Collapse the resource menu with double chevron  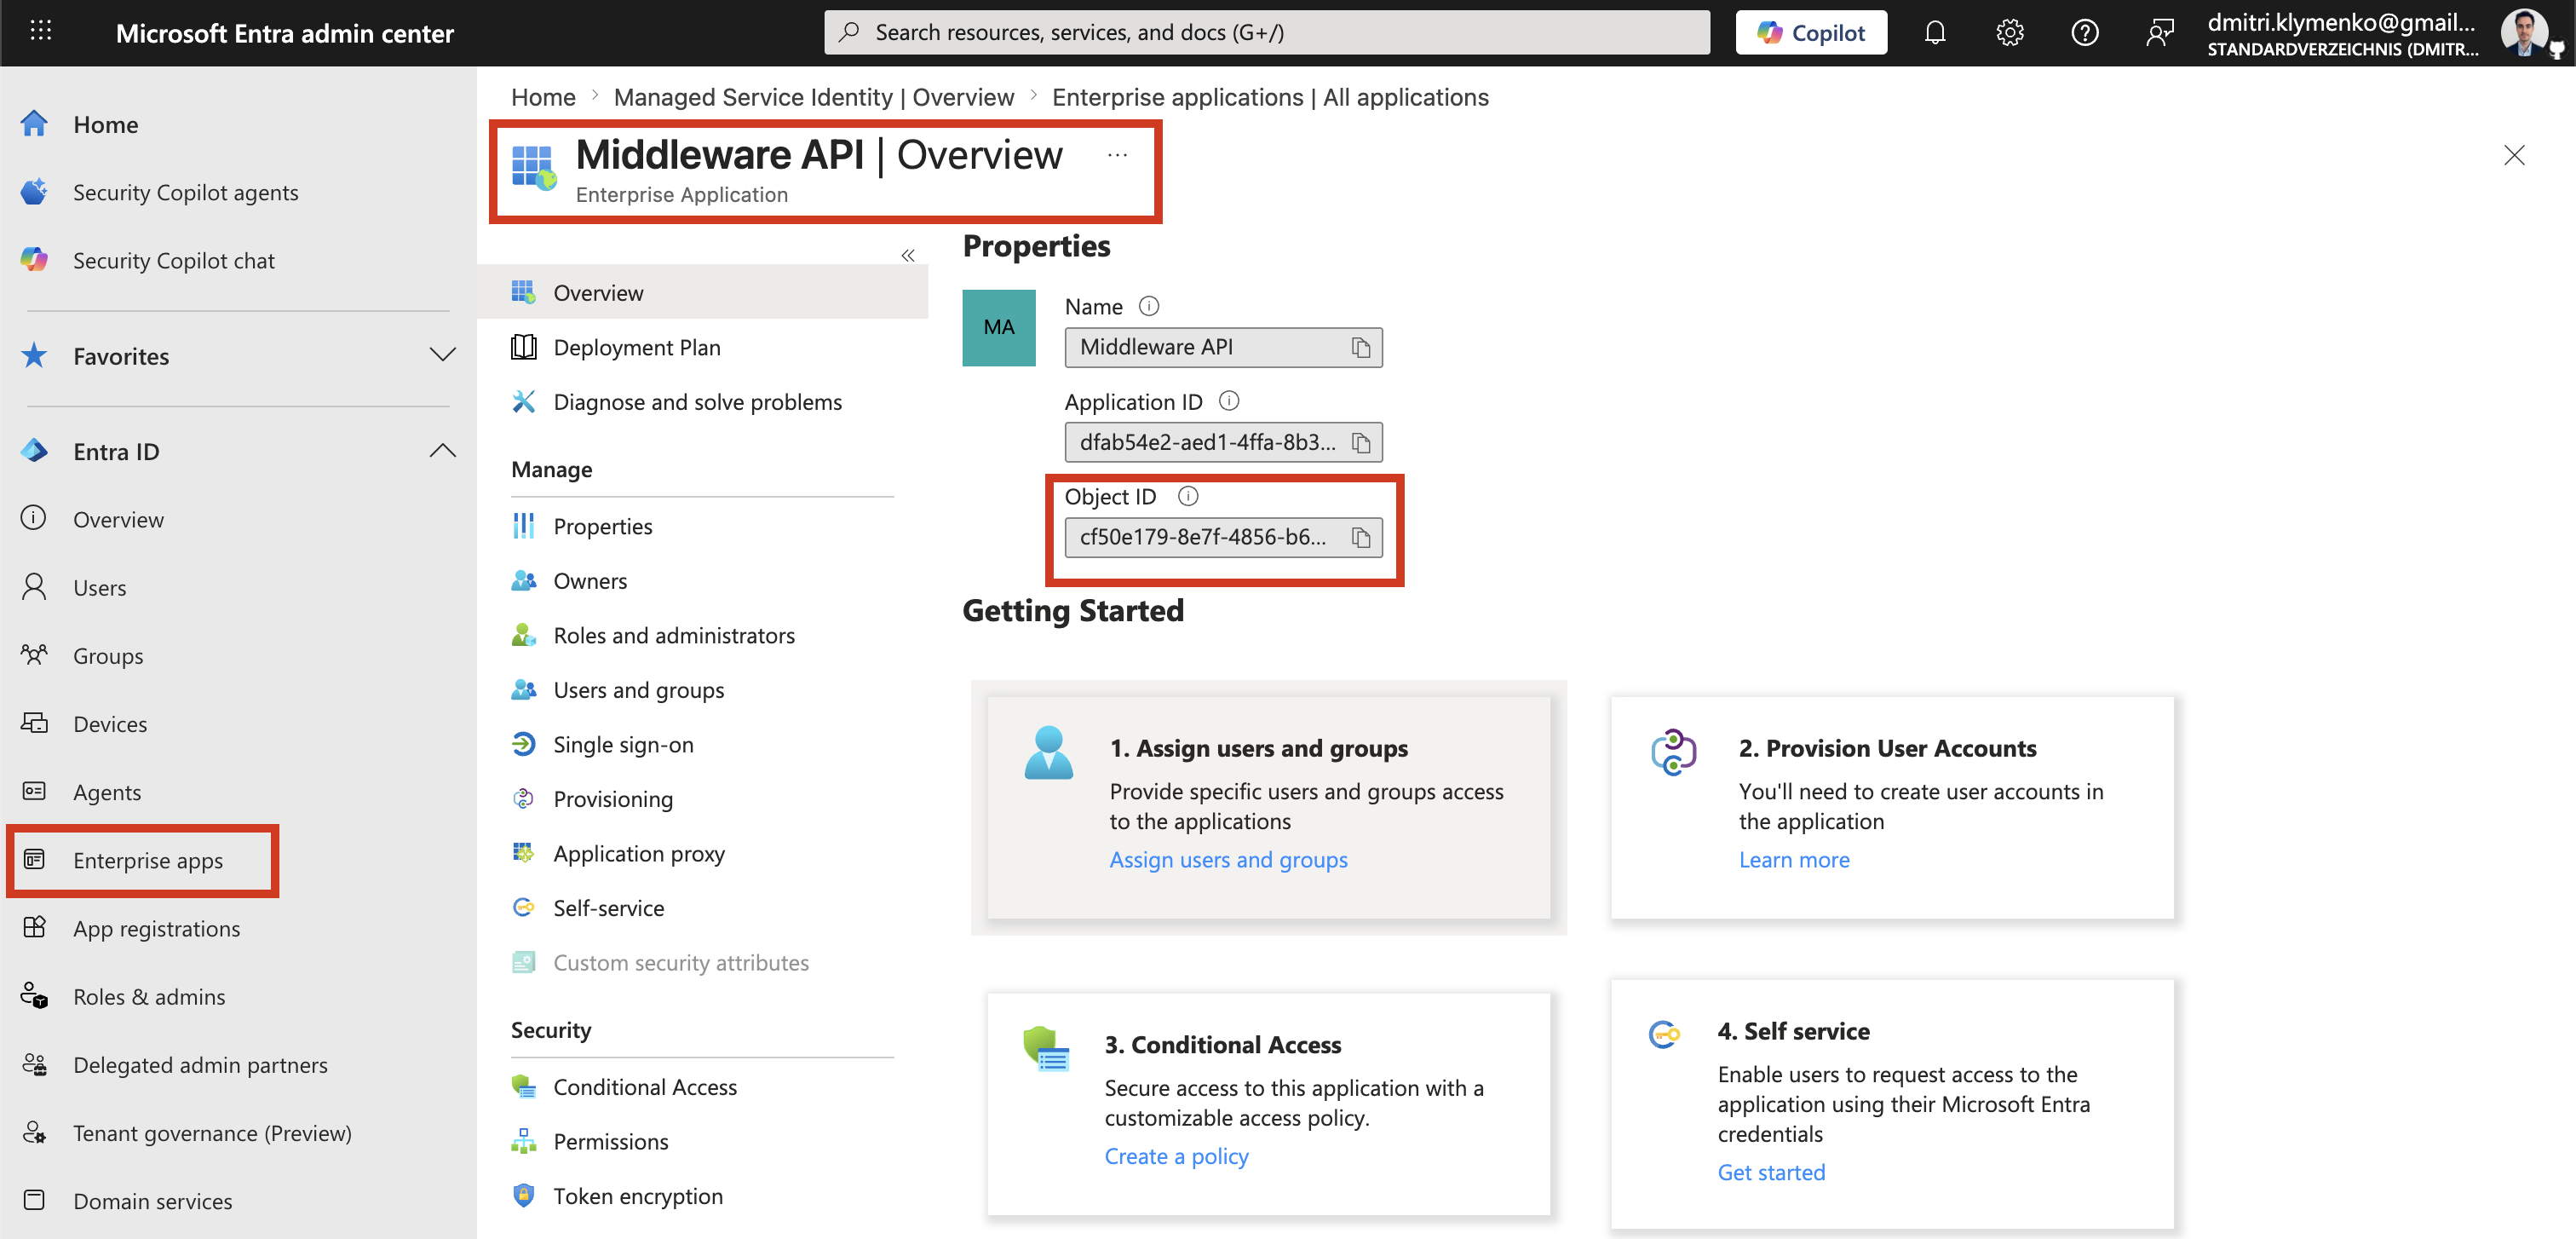(908, 256)
